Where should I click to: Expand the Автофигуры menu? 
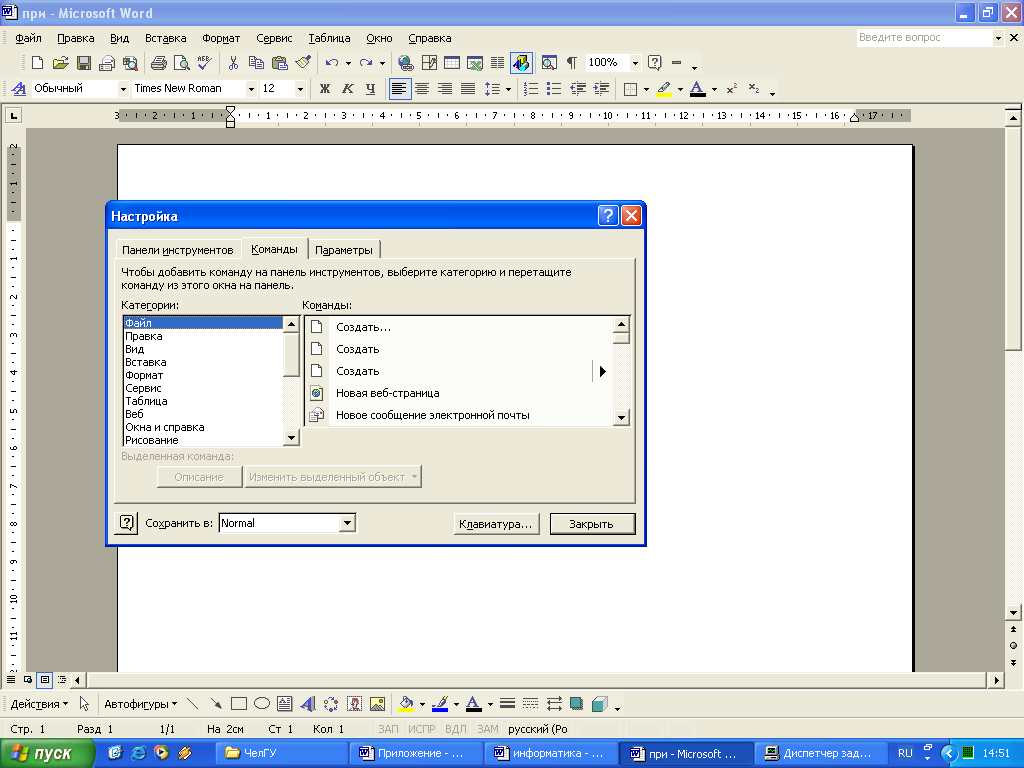[140, 704]
